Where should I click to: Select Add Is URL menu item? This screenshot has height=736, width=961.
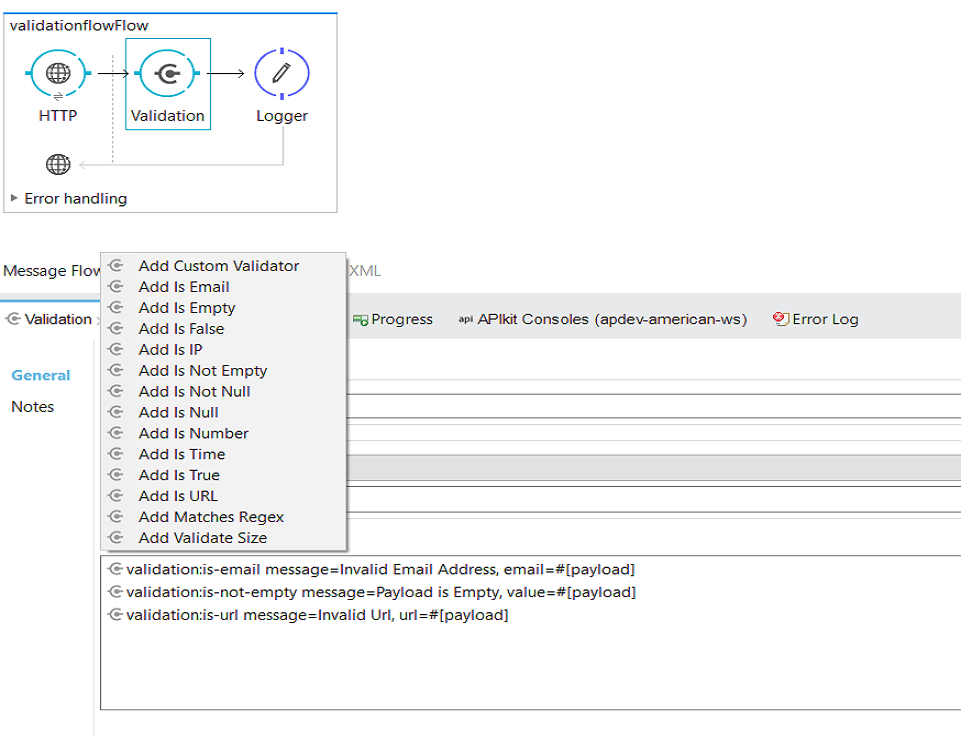coord(177,496)
